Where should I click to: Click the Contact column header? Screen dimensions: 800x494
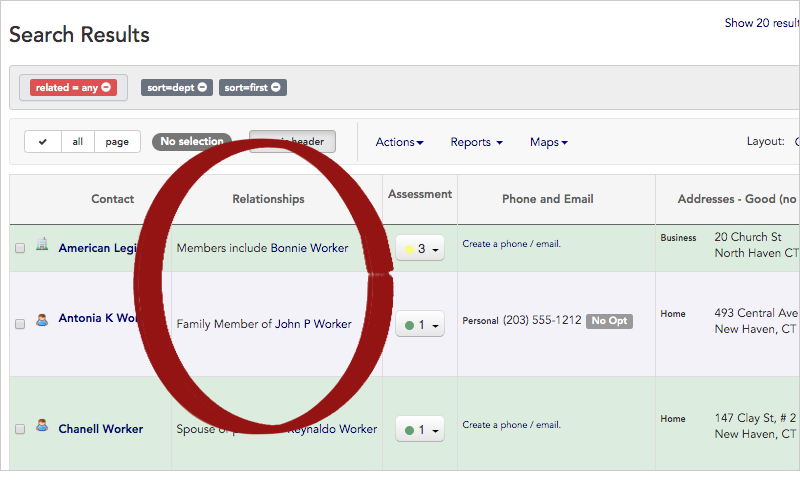pyautogui.click(x=112, y=199)
